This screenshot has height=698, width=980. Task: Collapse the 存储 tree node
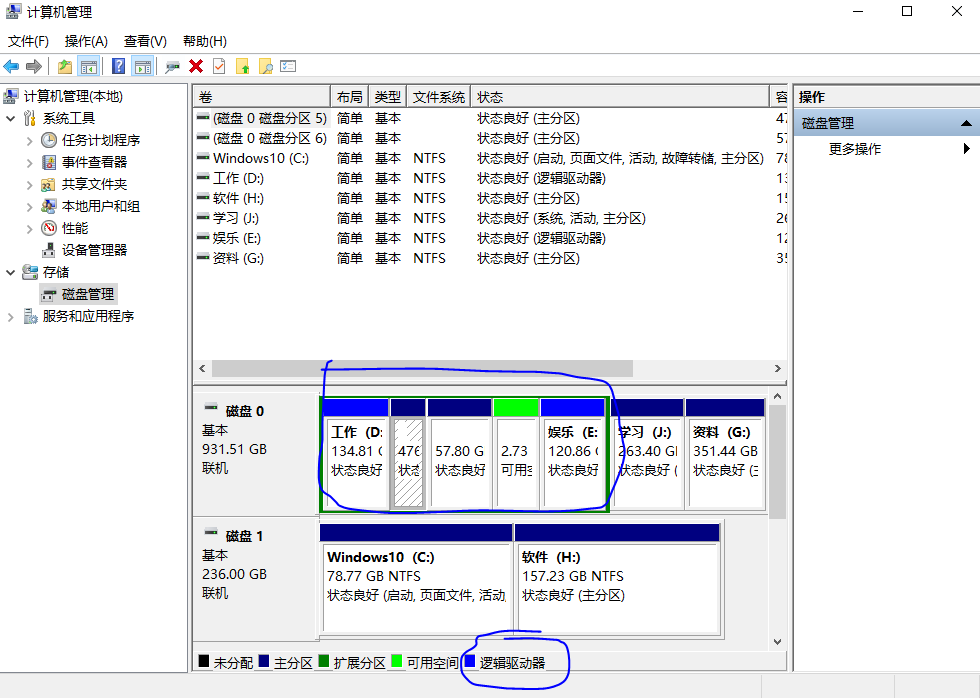pos(11,272)
